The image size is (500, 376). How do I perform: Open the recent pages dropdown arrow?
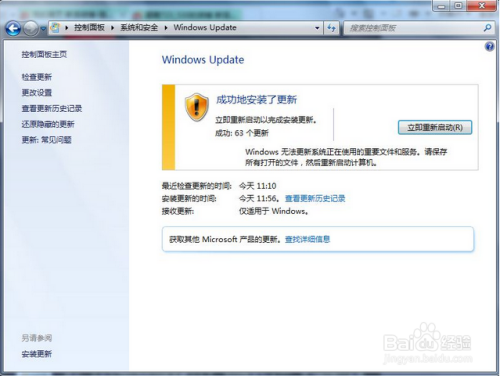point(43,29)
